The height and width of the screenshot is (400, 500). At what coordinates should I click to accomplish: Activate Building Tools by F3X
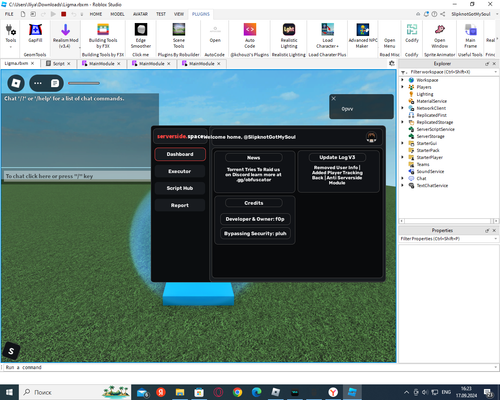coord(103,36)
